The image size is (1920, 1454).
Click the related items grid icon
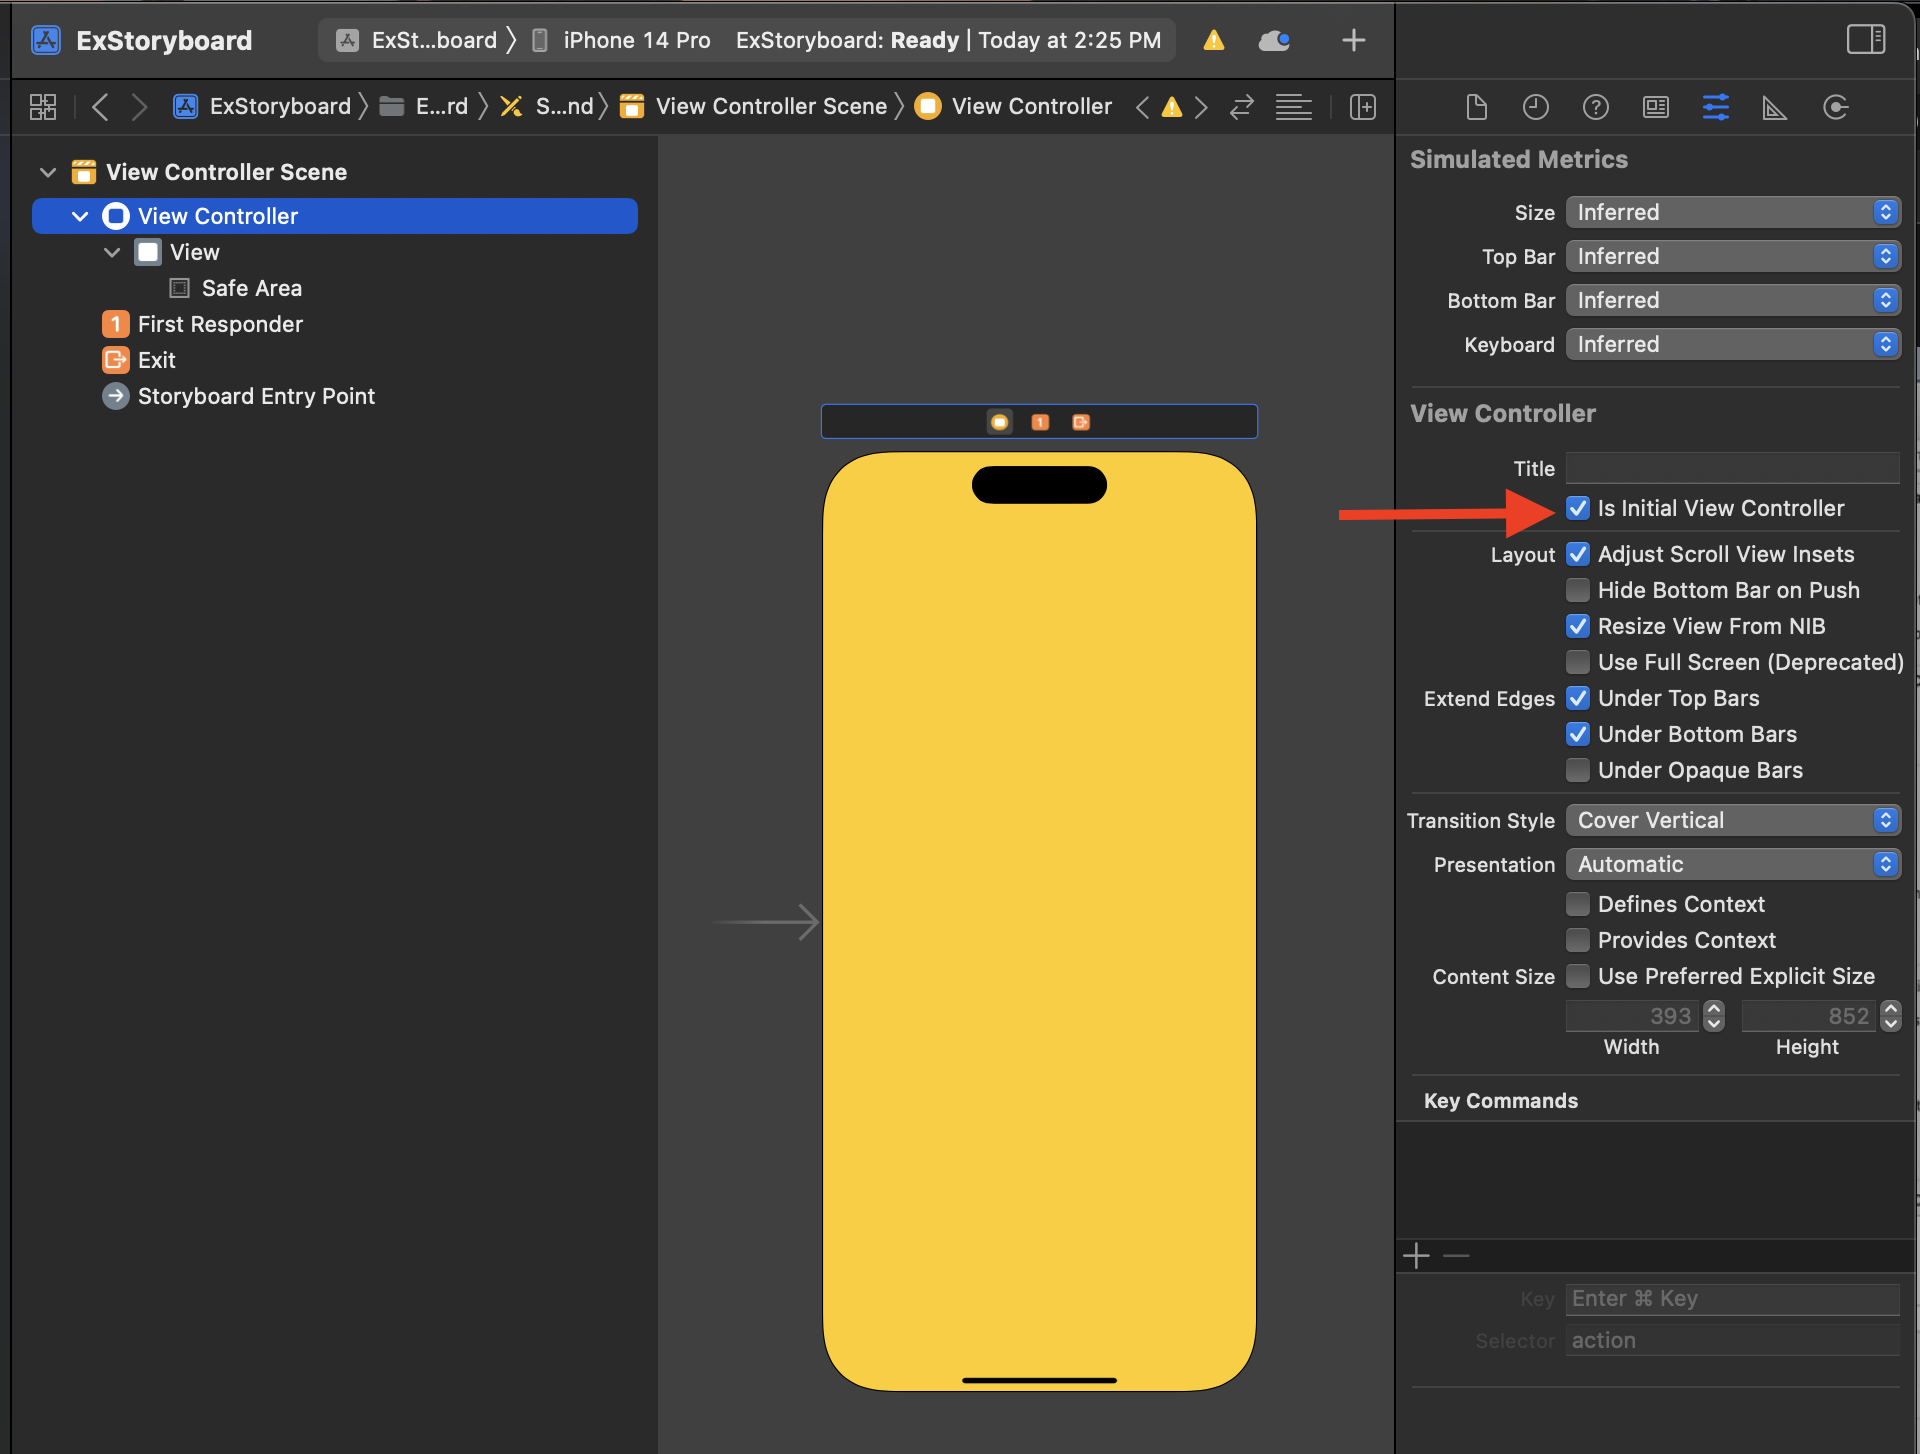tap(43, 107)
